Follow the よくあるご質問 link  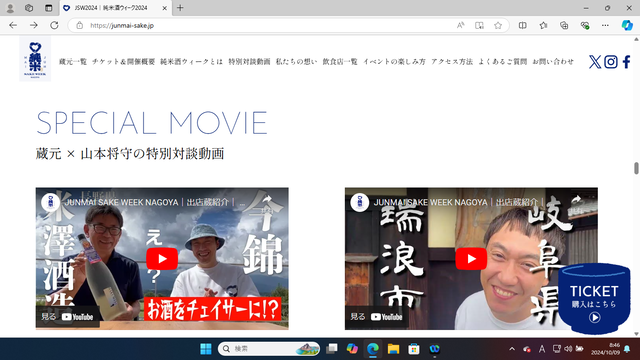point(502,62)
